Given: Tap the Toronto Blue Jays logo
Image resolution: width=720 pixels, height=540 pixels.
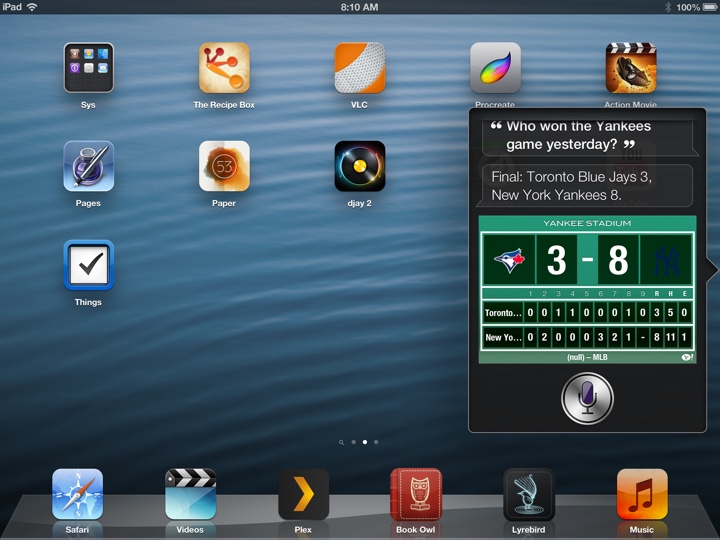Looking at the screenshot, I should click(509, 260).
